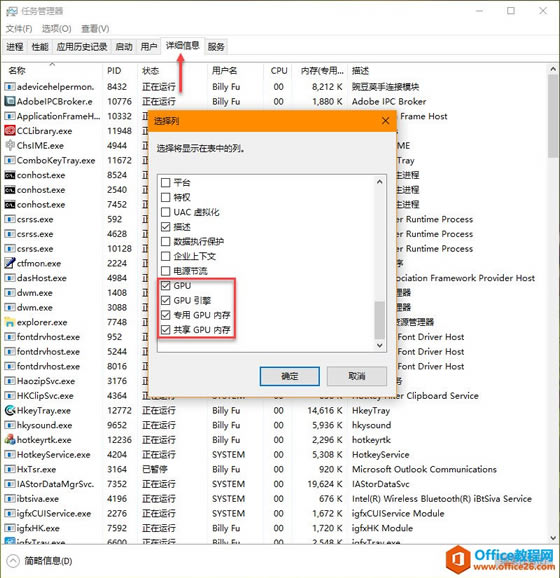Confirm column selection with 确定
Image resolution: width=560 pixels, height=578 pixels.
[289, 376]
